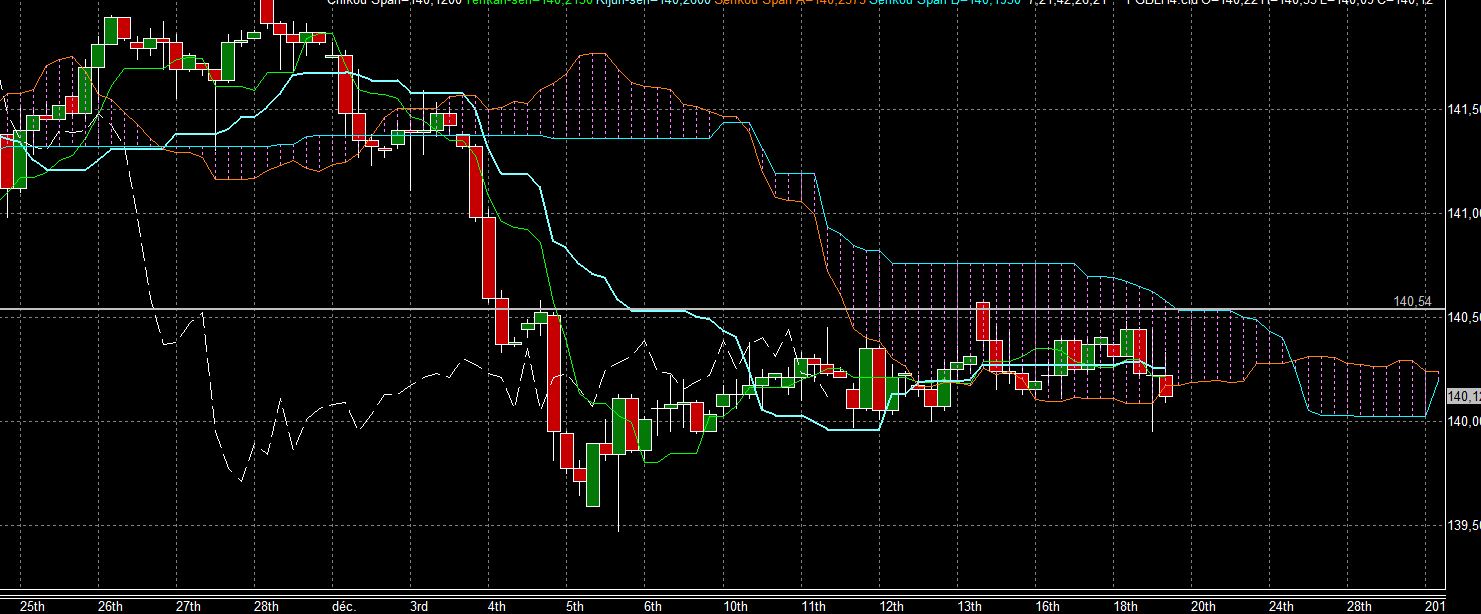Click the 140,0 price scale label
Viewport: 1481px width, 614px height.
click(x=1464, y=422)
